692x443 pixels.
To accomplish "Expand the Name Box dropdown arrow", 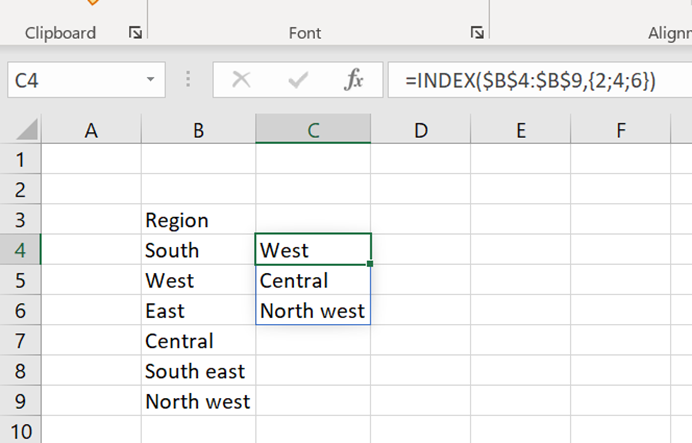I will [150, 80].
